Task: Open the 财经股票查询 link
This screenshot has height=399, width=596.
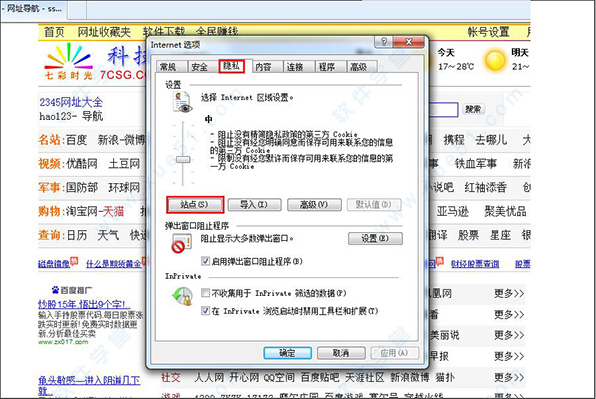Action: tap(475, 264)
